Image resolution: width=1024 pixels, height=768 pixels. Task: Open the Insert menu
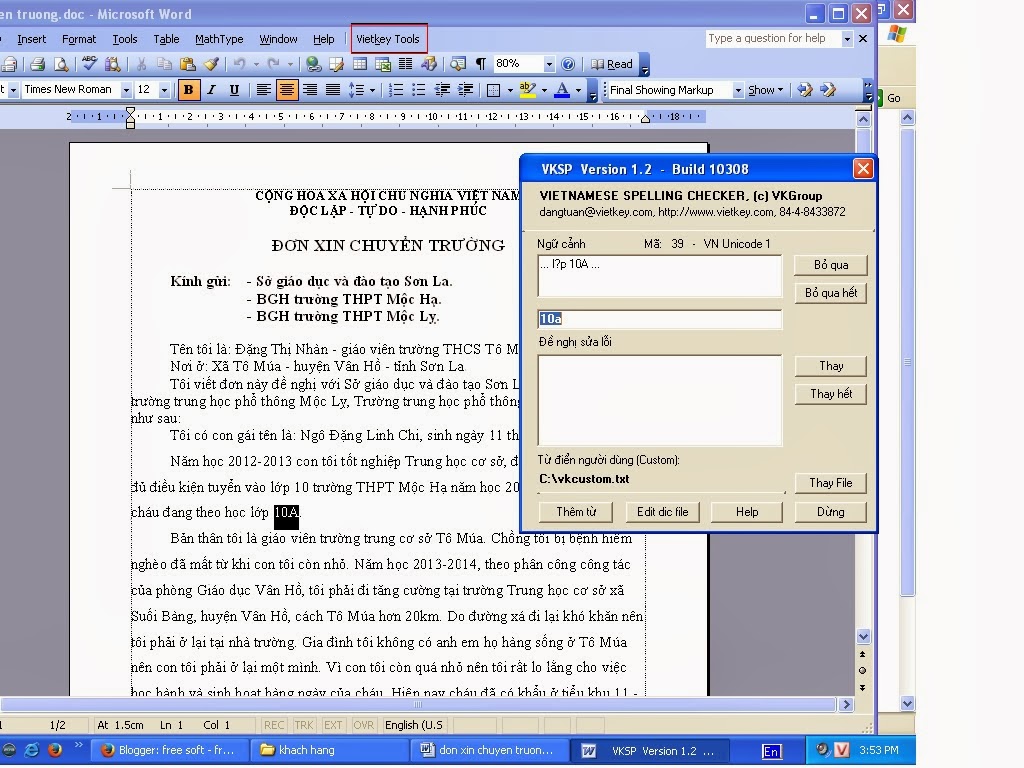pyautogui.click(x=31, y=39)
